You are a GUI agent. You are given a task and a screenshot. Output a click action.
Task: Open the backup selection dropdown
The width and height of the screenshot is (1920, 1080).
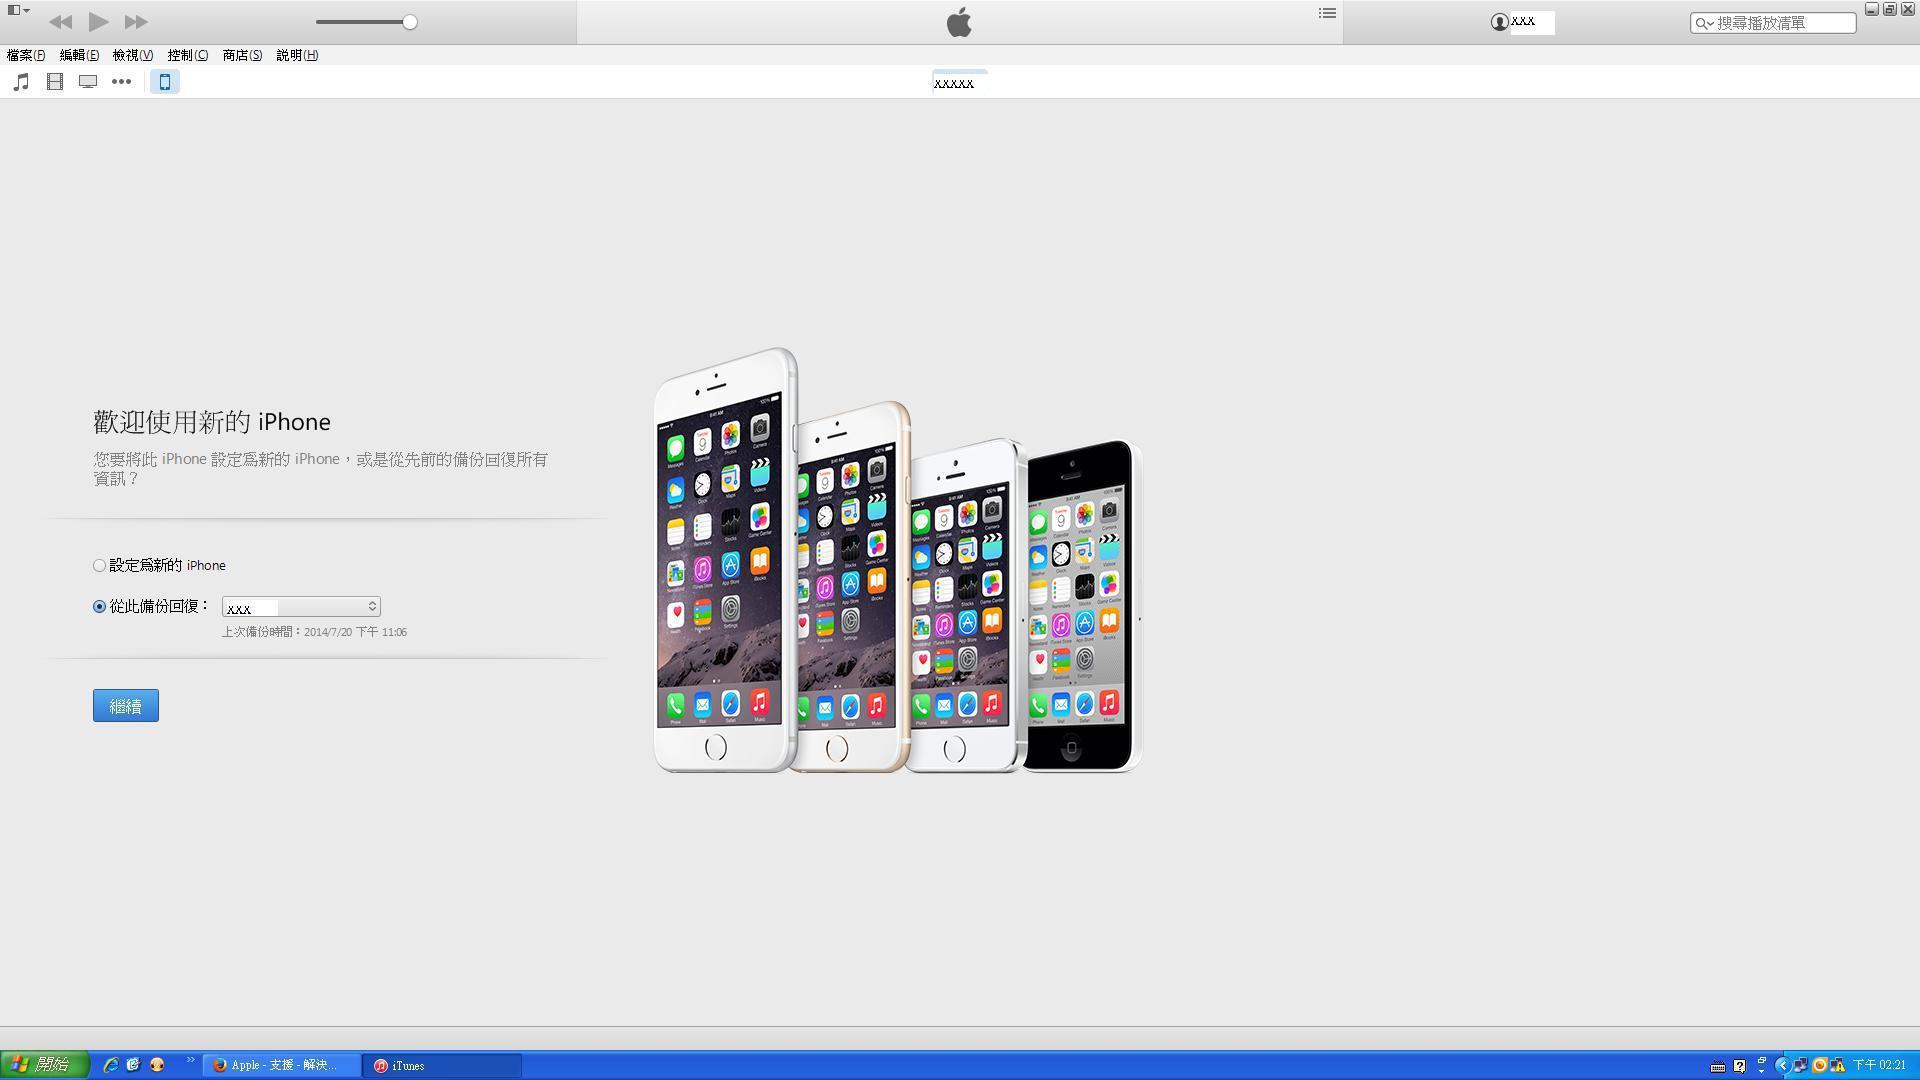[301, 607]
